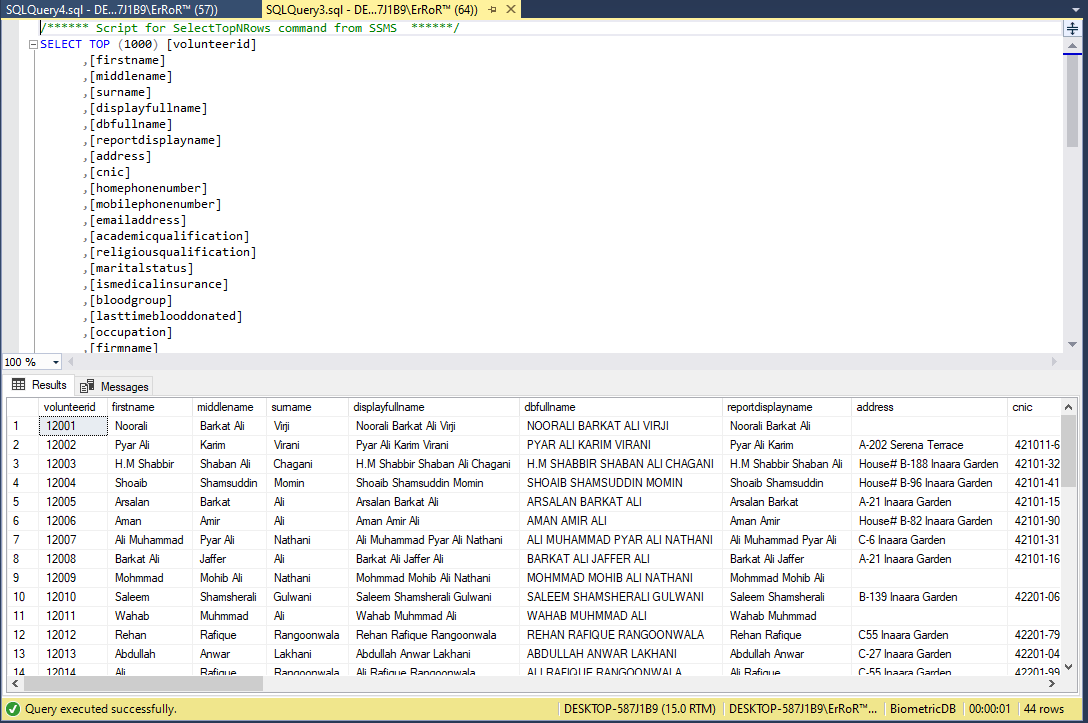Image resolution: width=1088 pixels, height=723 pixels.
Task: Close the SQLQuery3.sql tab
Action: 509,9
